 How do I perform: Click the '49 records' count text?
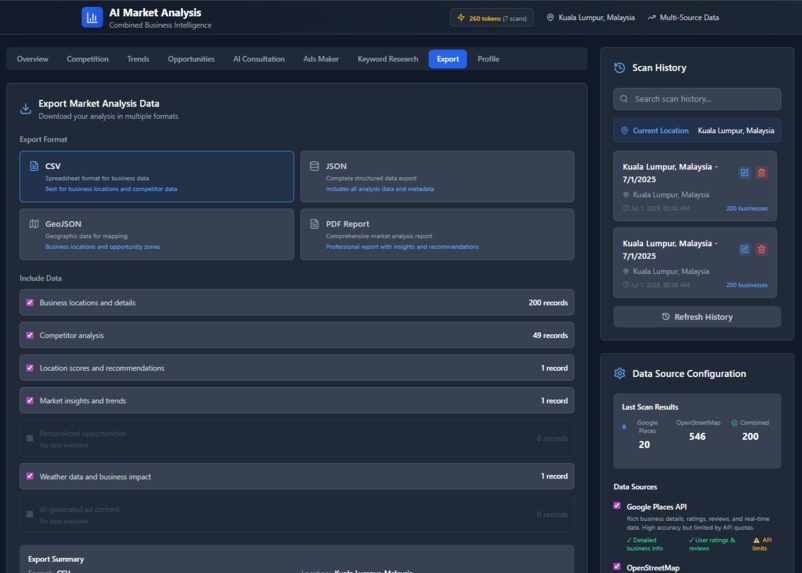[550, 335]
